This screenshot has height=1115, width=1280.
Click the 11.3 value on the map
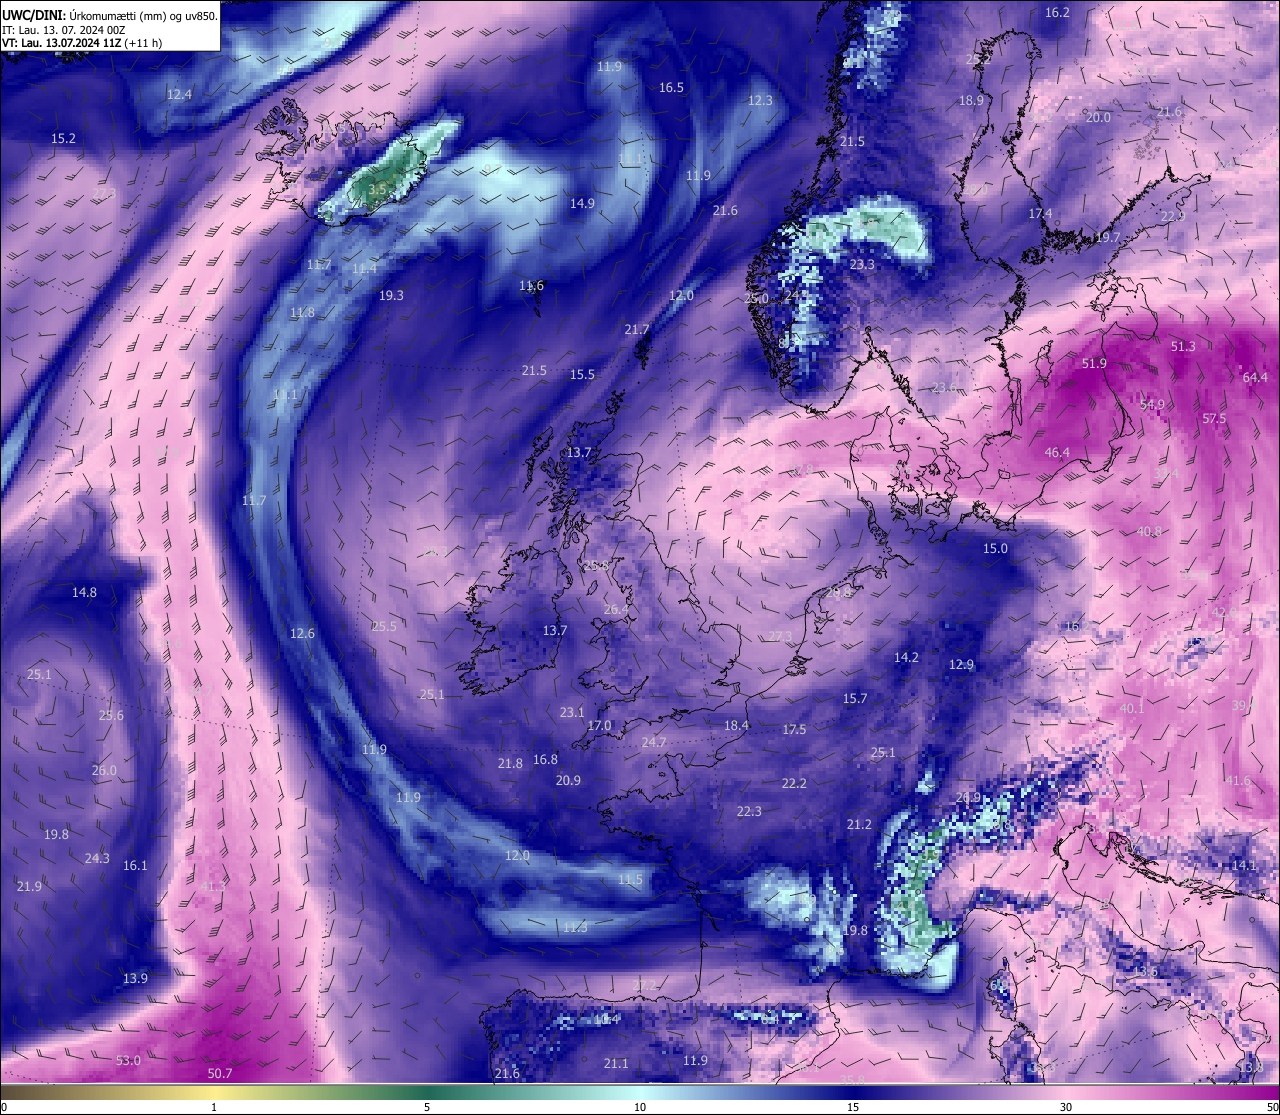pyautogui.click(x=575, y=927)
